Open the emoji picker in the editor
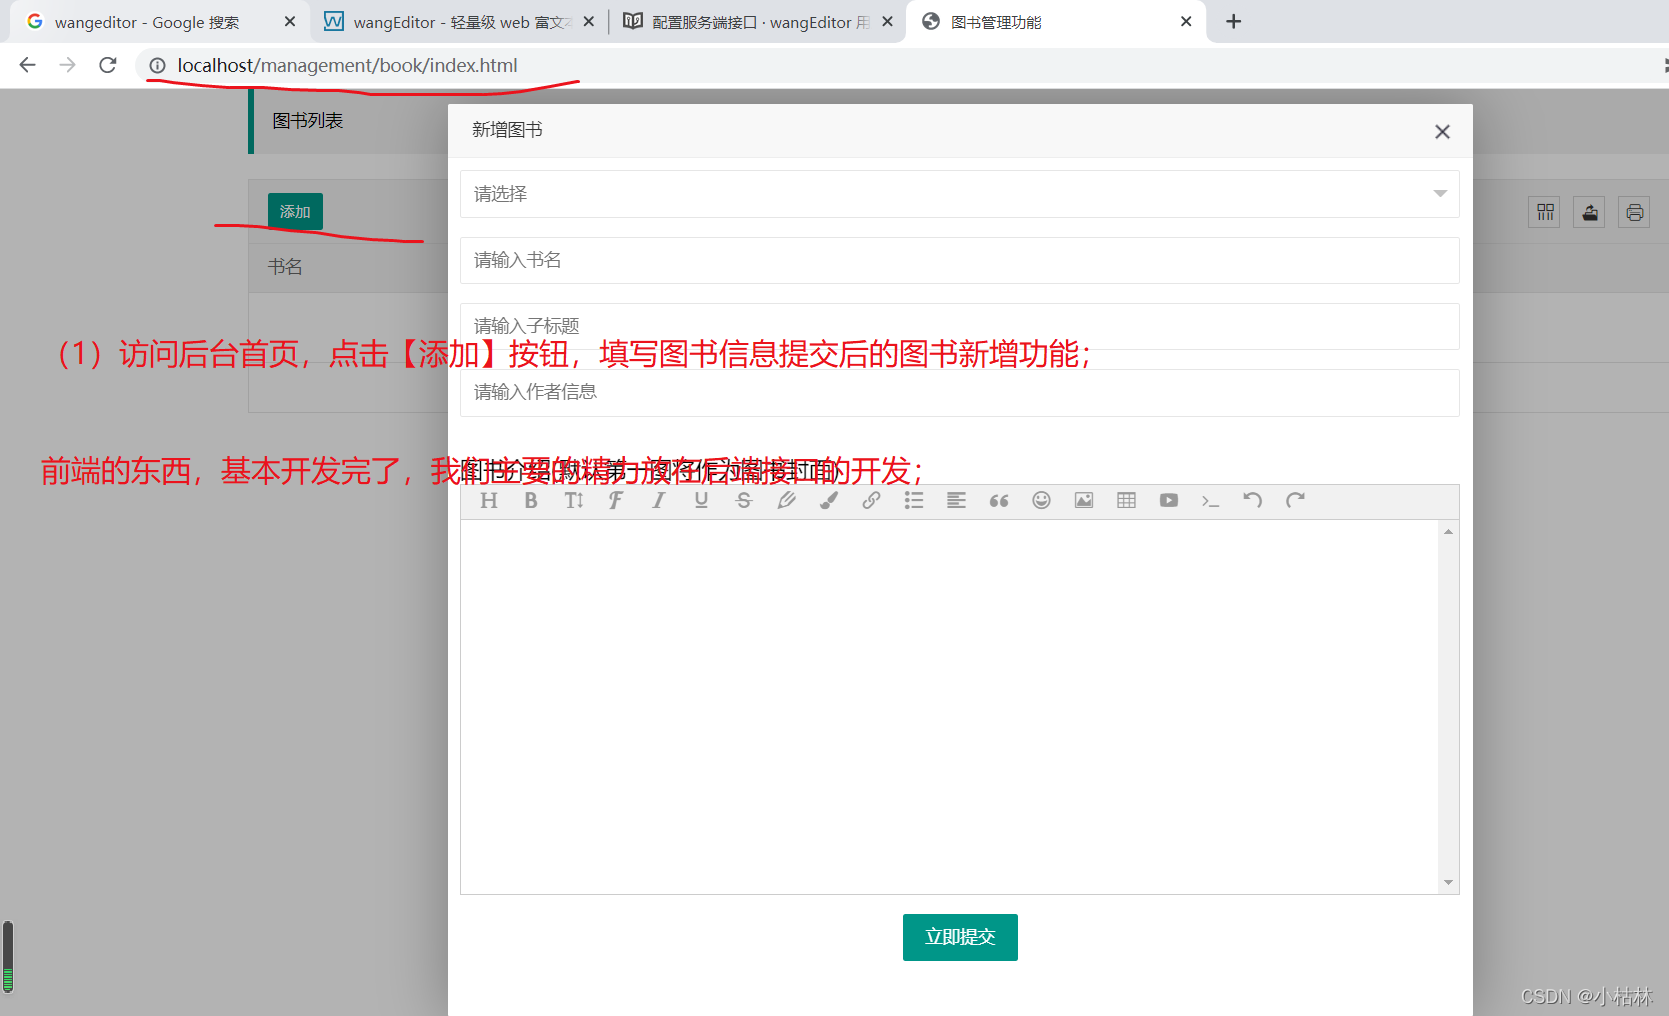The width and height of the screenshot is (1669, 1016). coord(1041,500)
